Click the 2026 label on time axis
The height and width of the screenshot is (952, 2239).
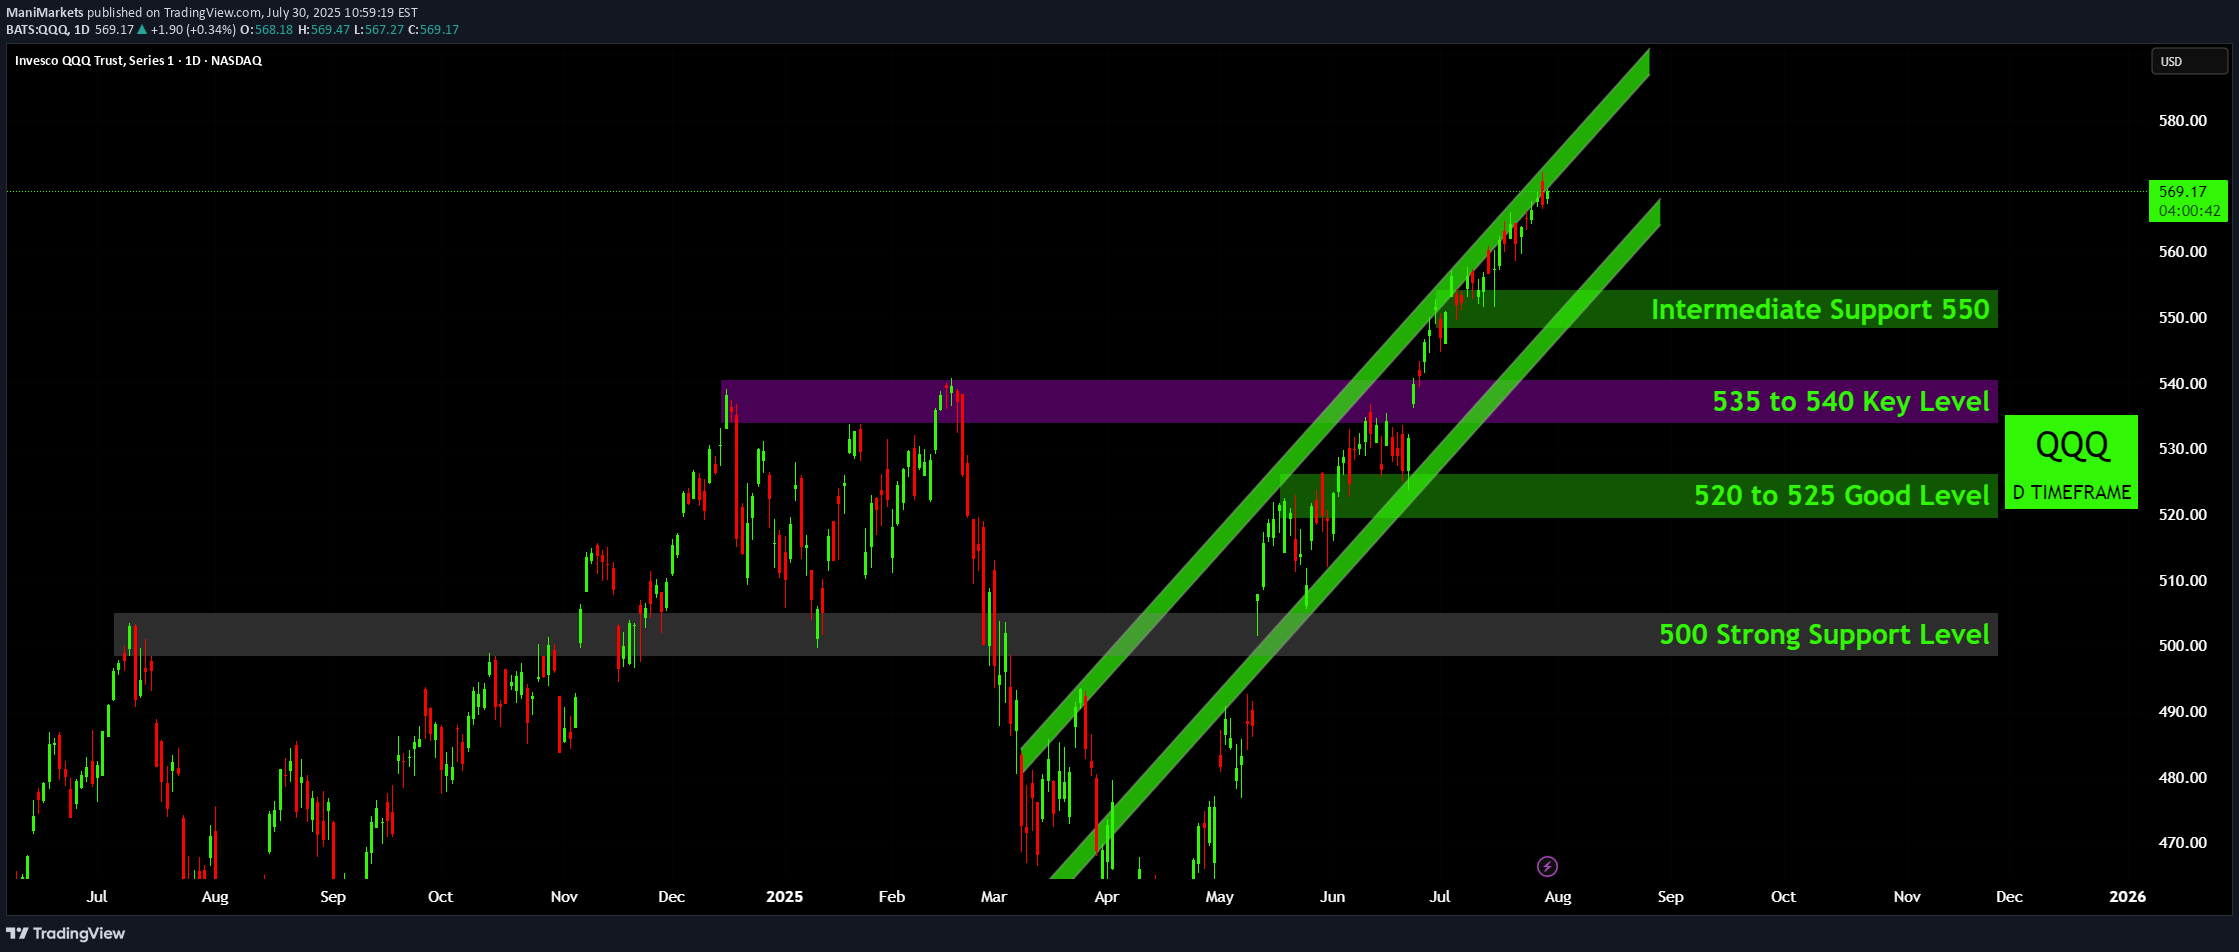tap(2127, 897)
